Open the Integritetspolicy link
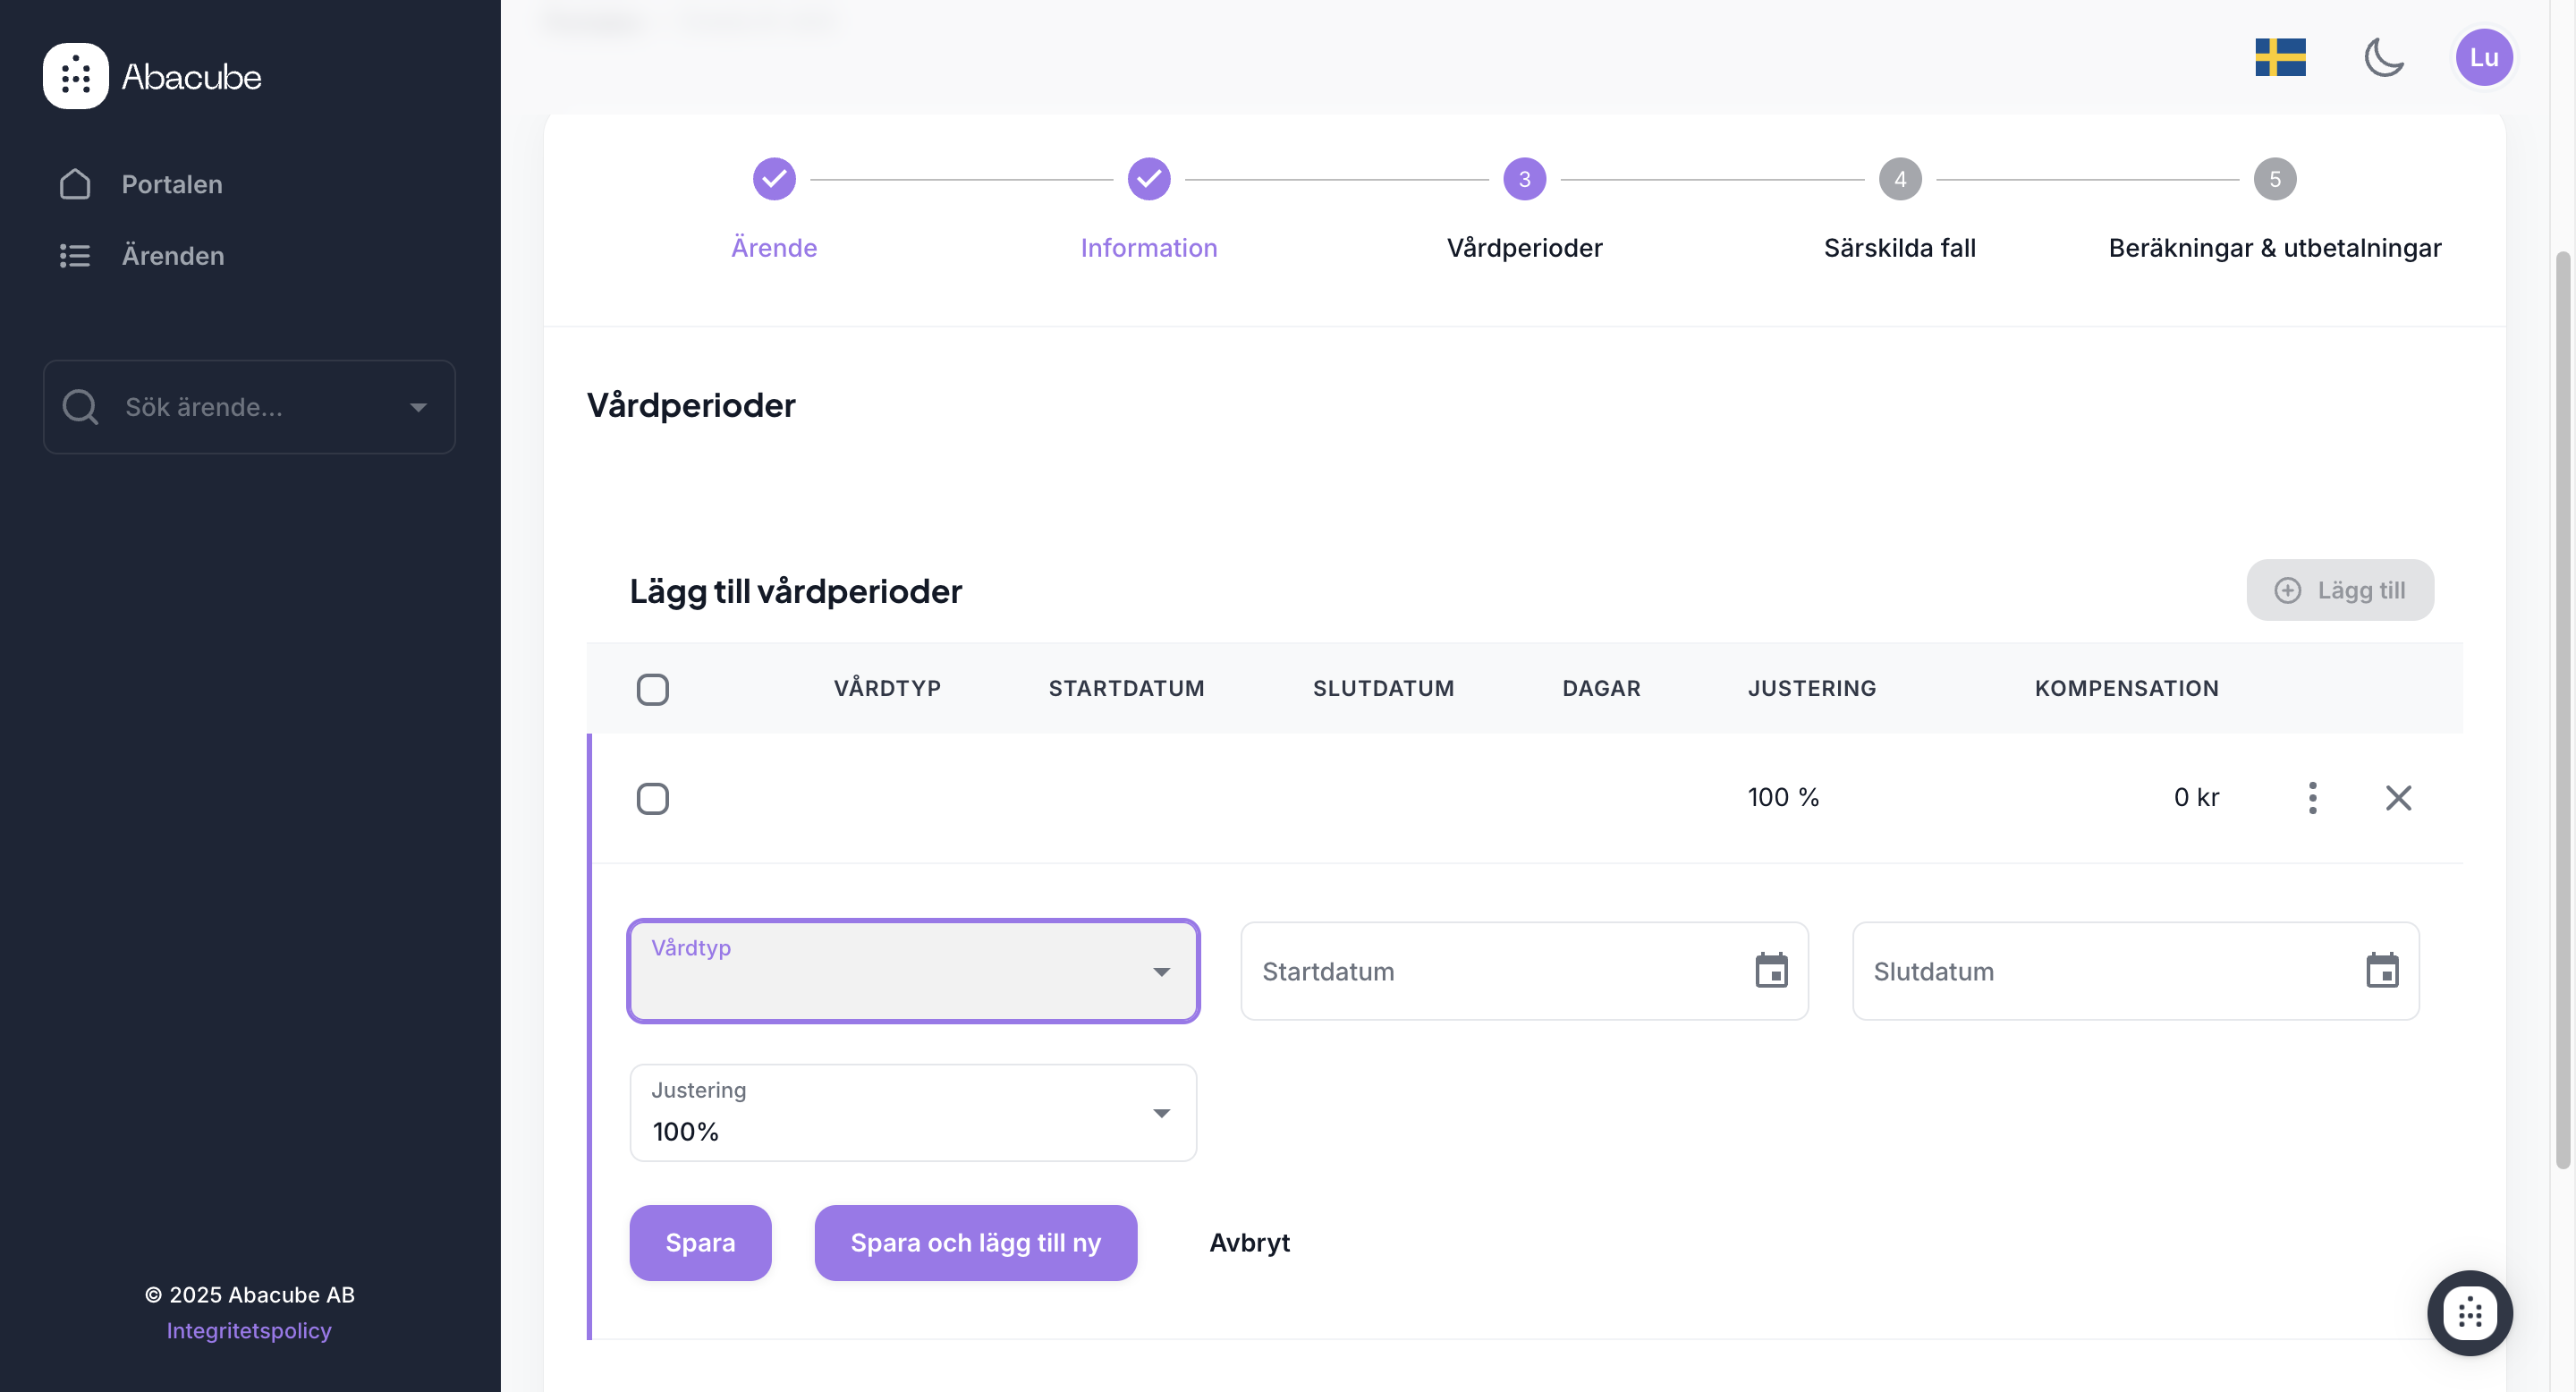2576x1392 pixels. [249, 1331]
